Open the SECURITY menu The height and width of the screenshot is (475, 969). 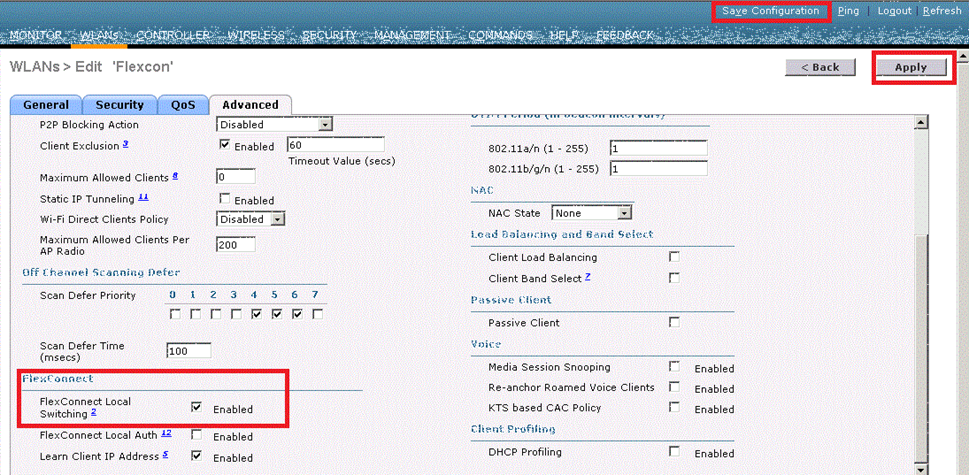click(329, 35)
